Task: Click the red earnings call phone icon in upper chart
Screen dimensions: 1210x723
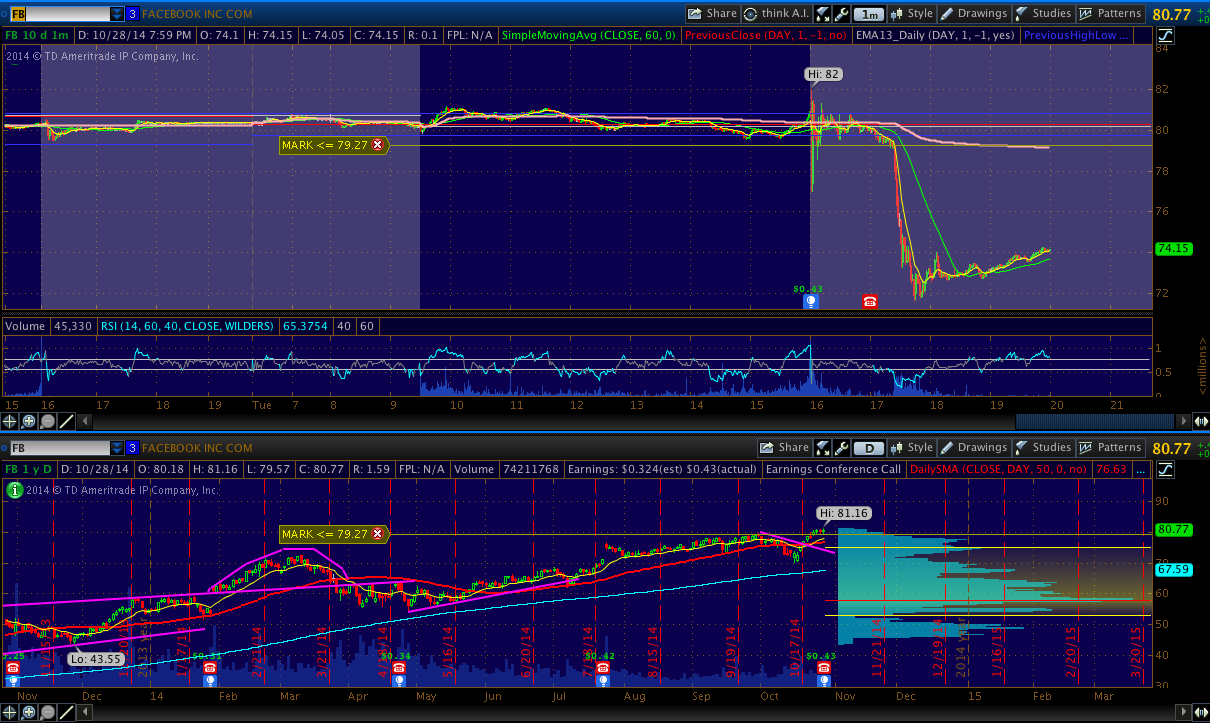Action: (869, 301)
